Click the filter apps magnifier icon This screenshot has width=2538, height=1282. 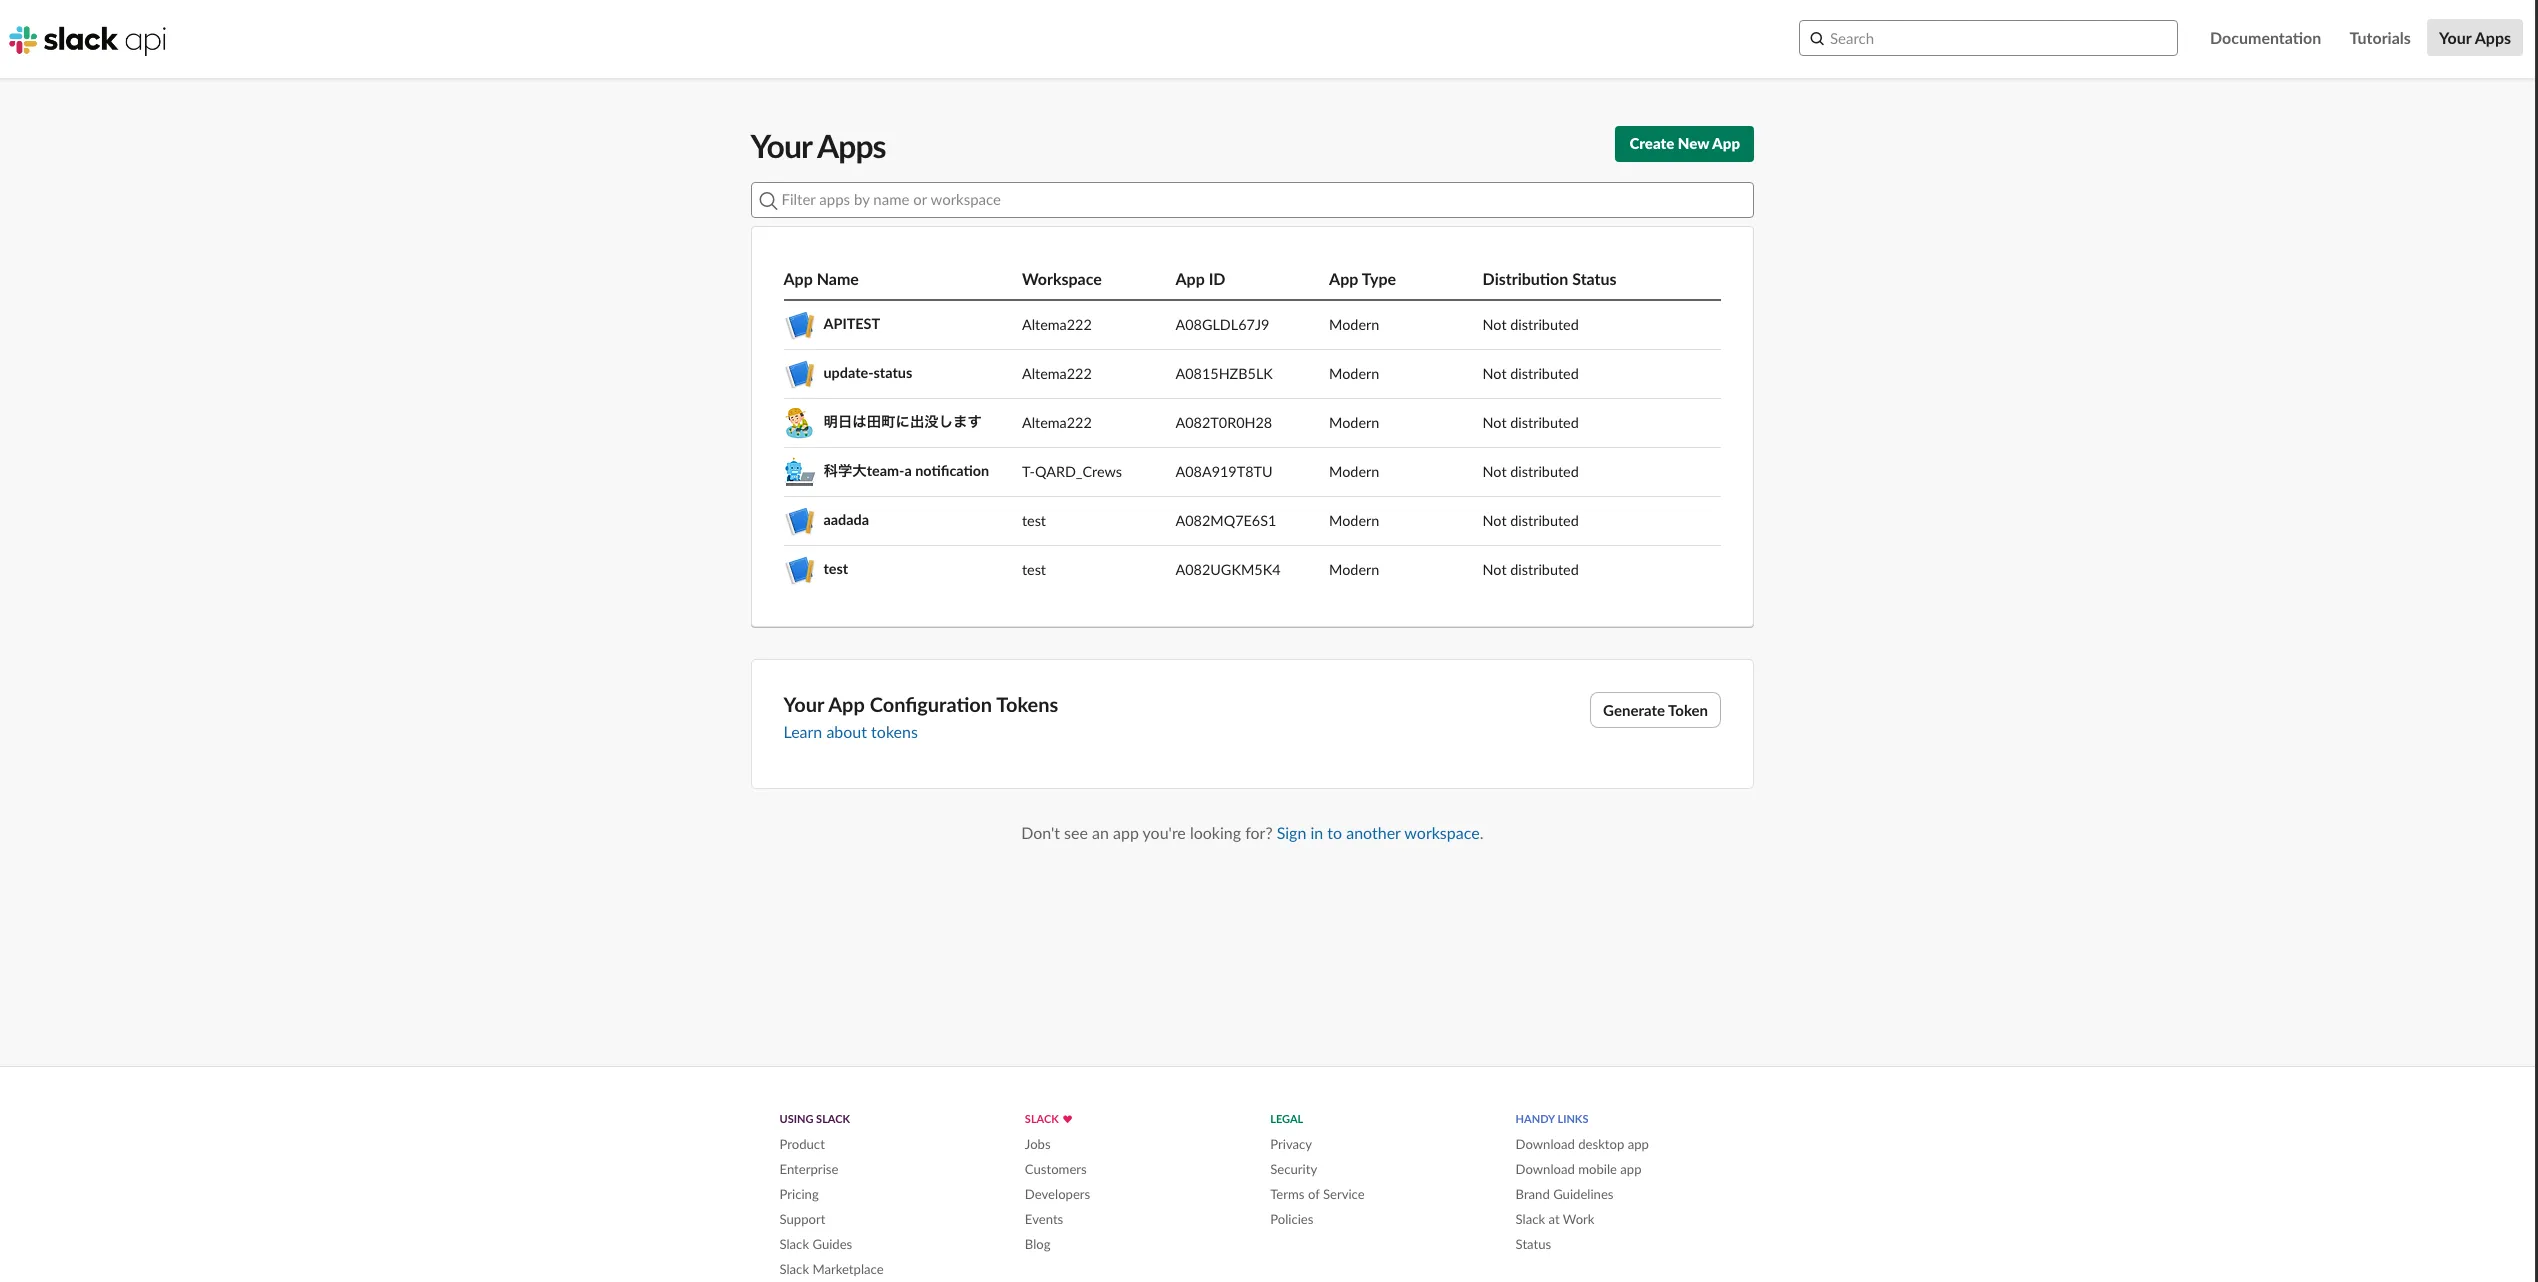tap(768, 201)
